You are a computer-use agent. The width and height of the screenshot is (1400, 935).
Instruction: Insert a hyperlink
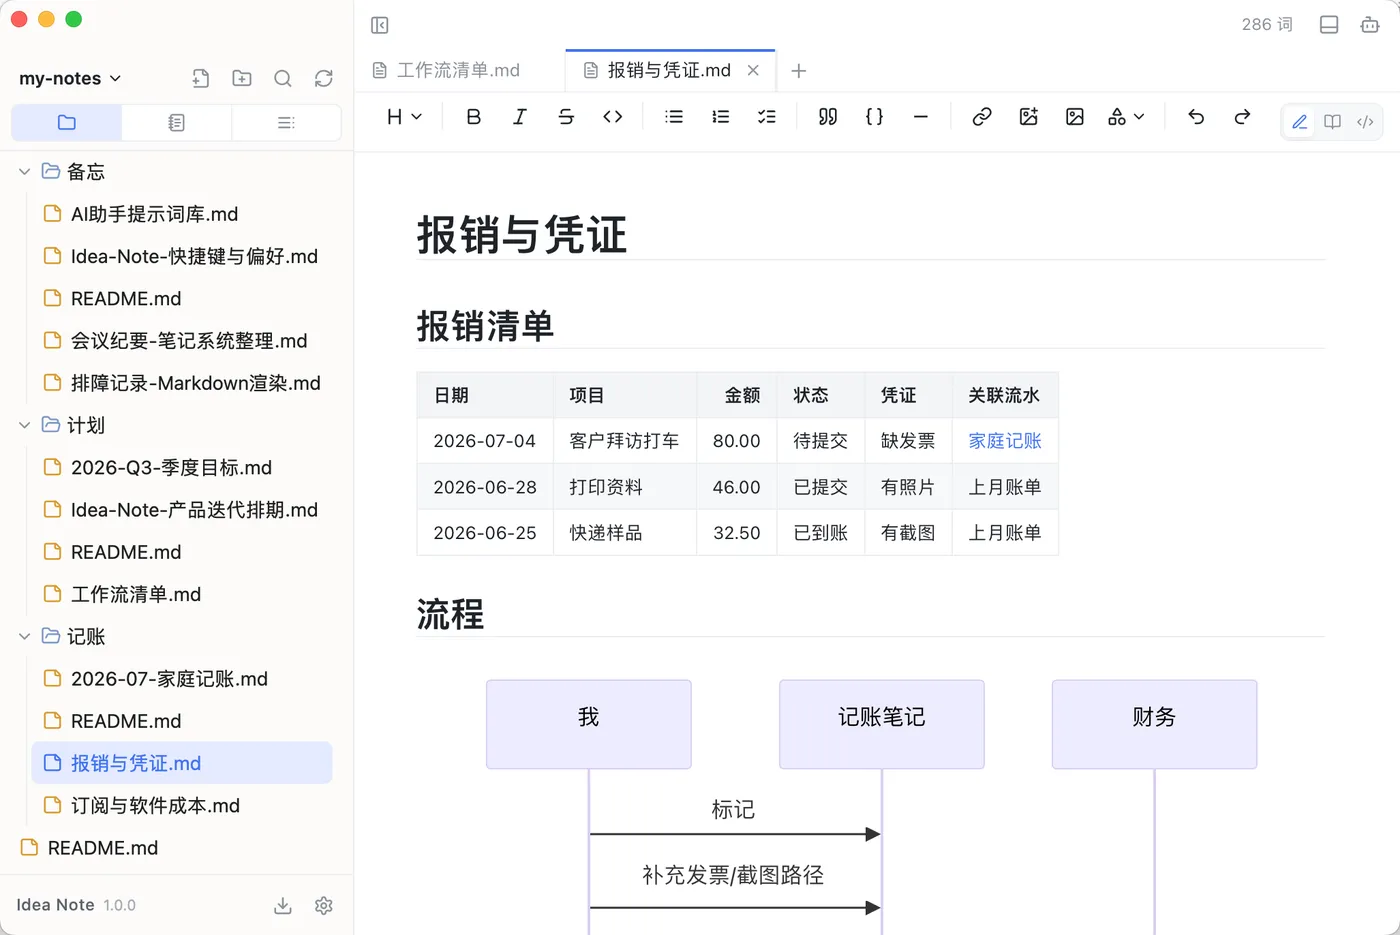[982, 117]
